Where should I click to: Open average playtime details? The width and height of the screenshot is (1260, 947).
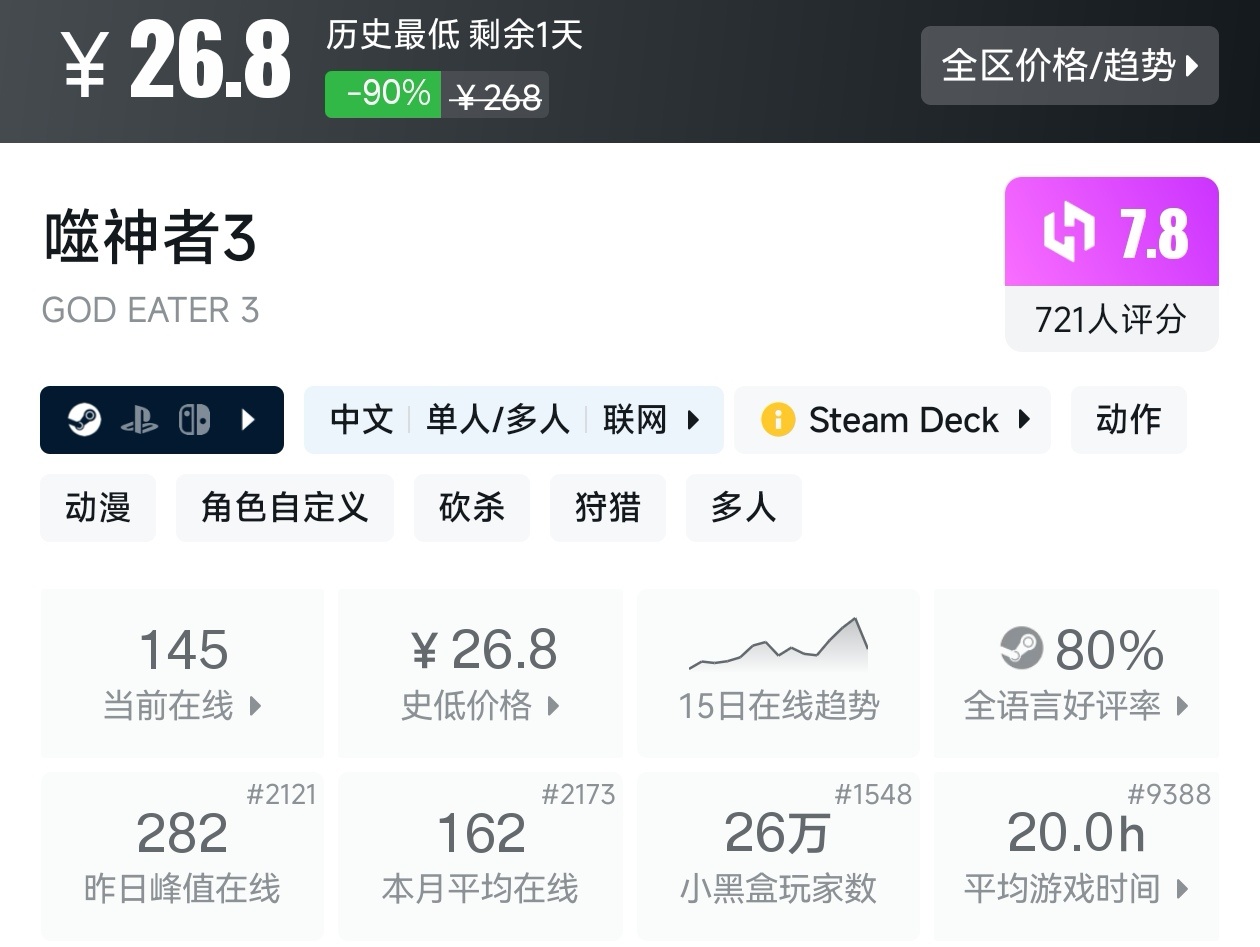[x=1076, y=856]
